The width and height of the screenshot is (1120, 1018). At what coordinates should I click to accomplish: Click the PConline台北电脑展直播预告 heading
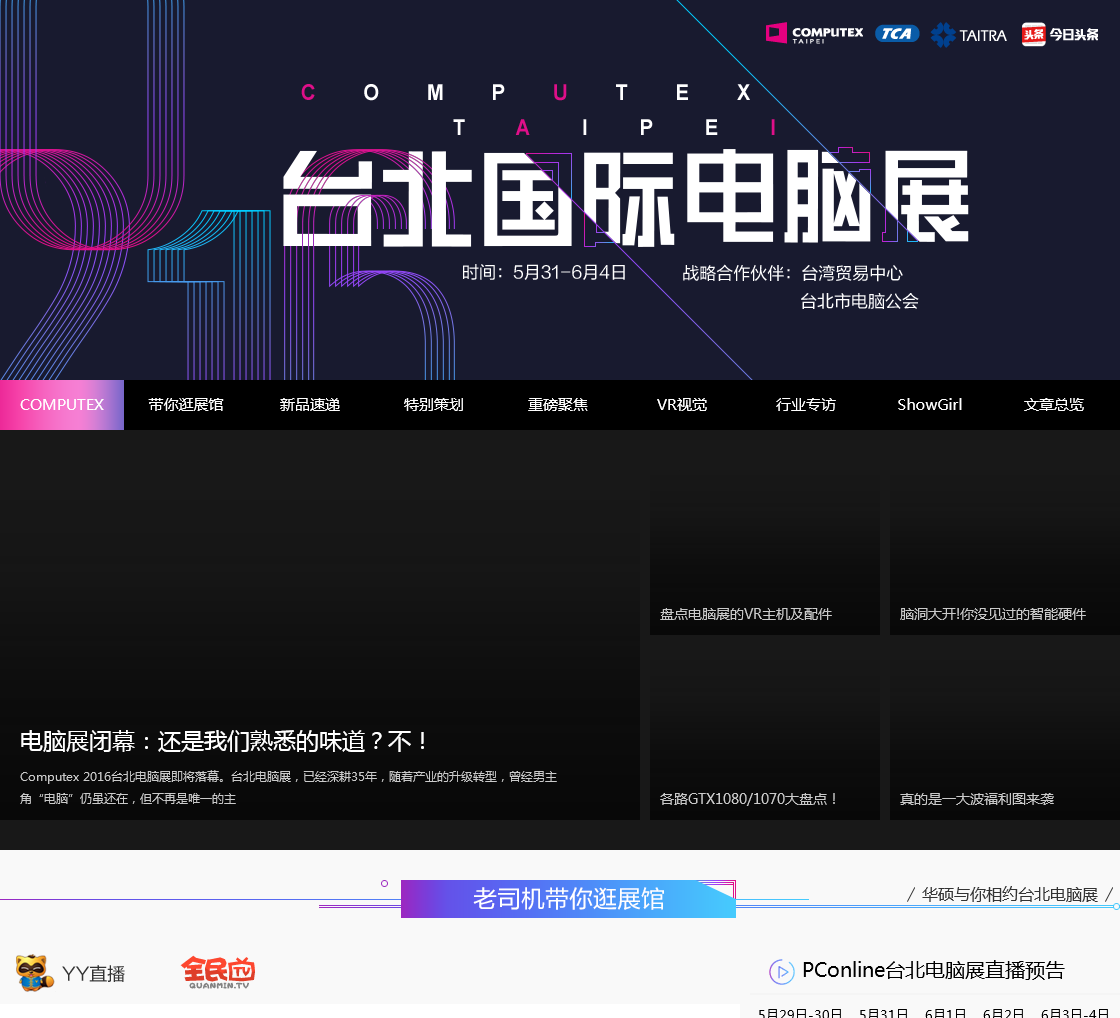click(x=933, y=970)
